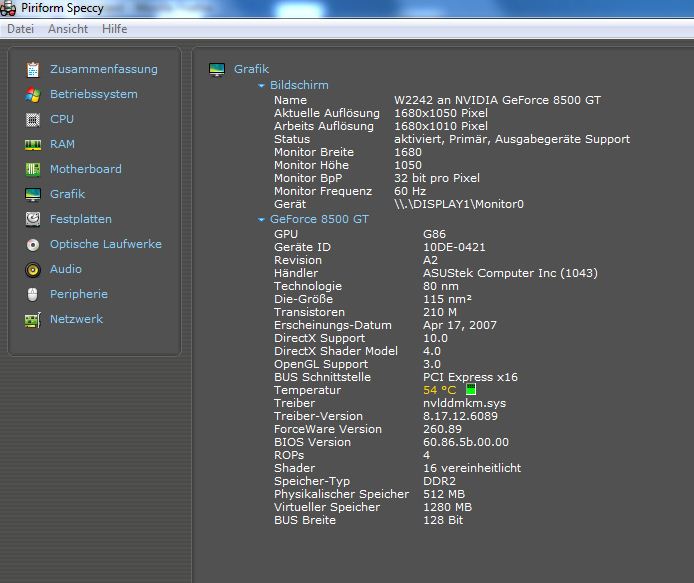Open the Optische Laufwerke section
The height and width of the screenshot is (583, 694).
106,244
